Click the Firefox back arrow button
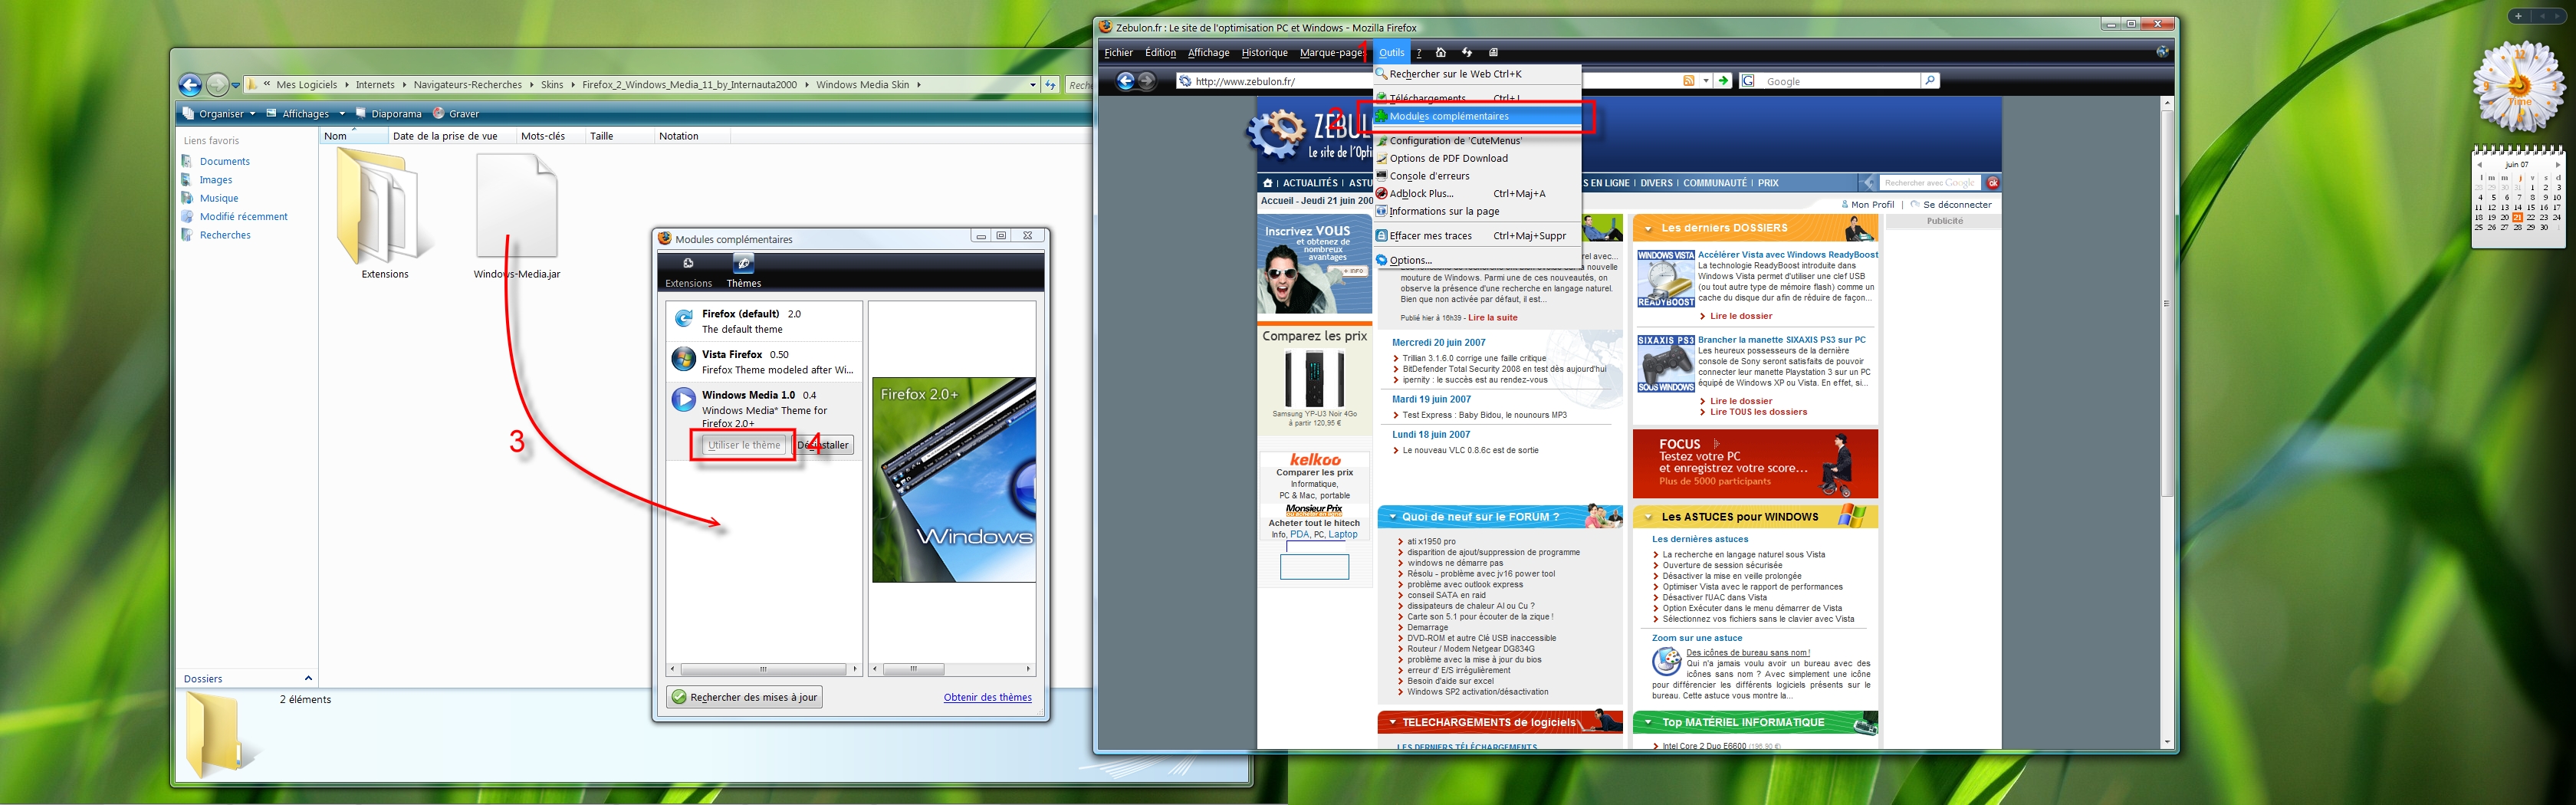The image size is (2576, 805). [1125, 81]
